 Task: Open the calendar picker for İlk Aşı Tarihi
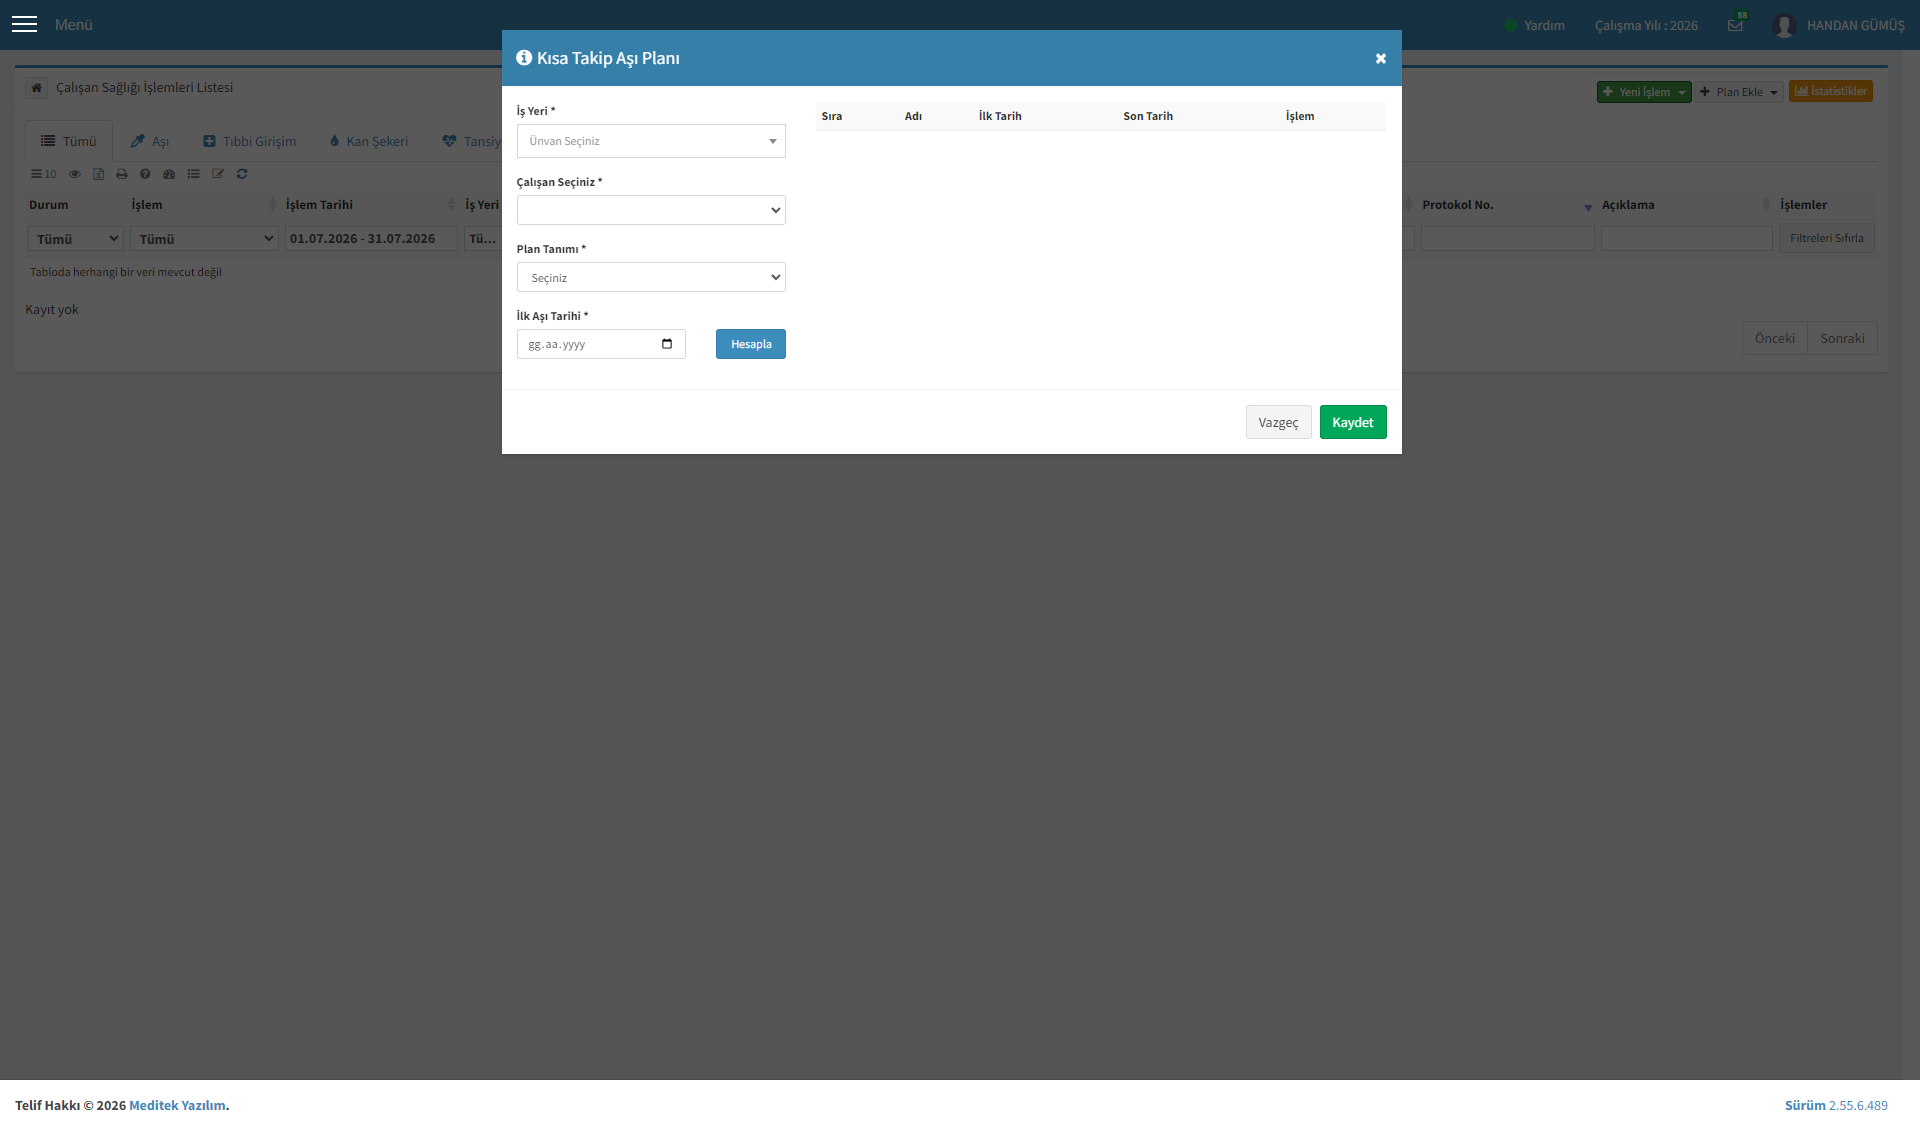coord(667,344)
